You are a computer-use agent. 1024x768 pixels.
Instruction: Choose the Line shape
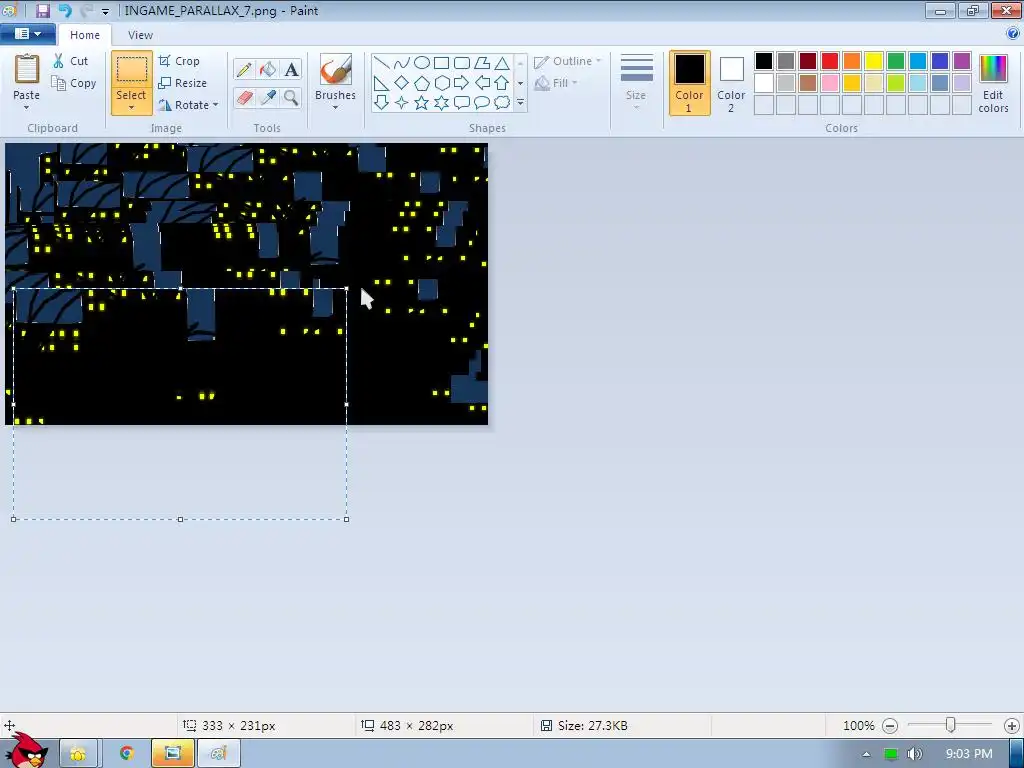tap(382, 63)
